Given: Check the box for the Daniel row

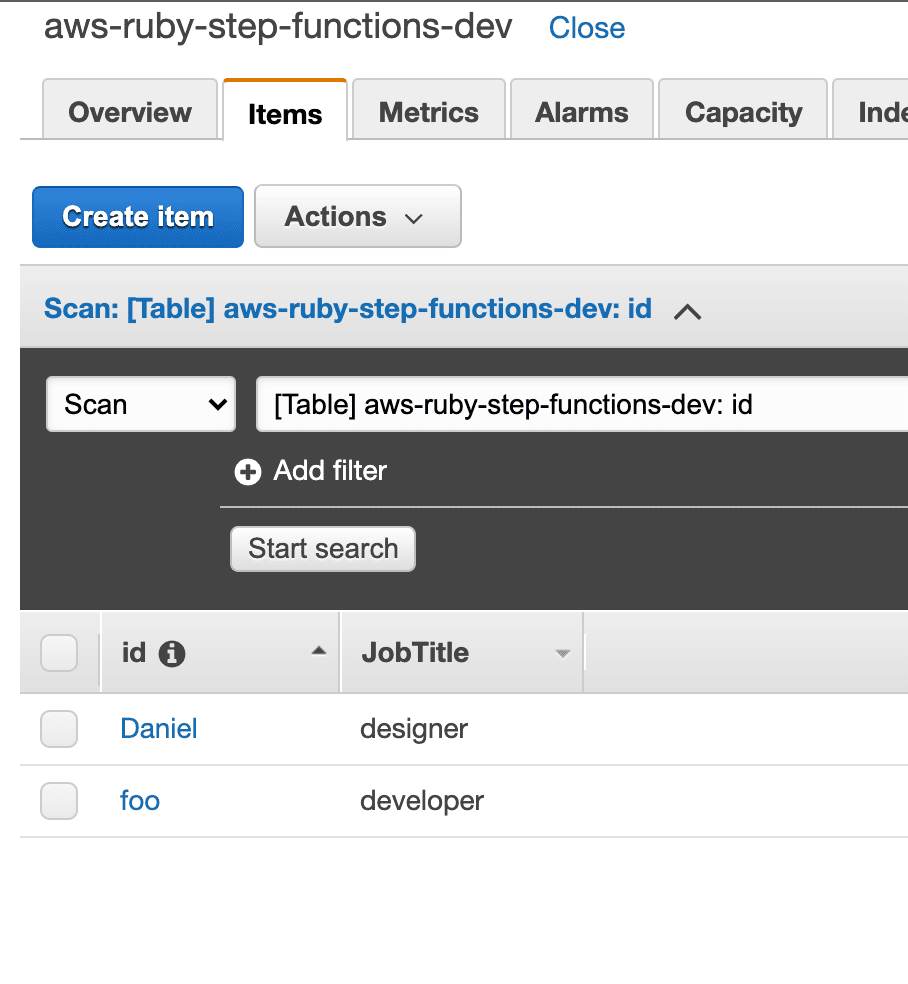Looking at the screenshot, I should coord(59,729).
